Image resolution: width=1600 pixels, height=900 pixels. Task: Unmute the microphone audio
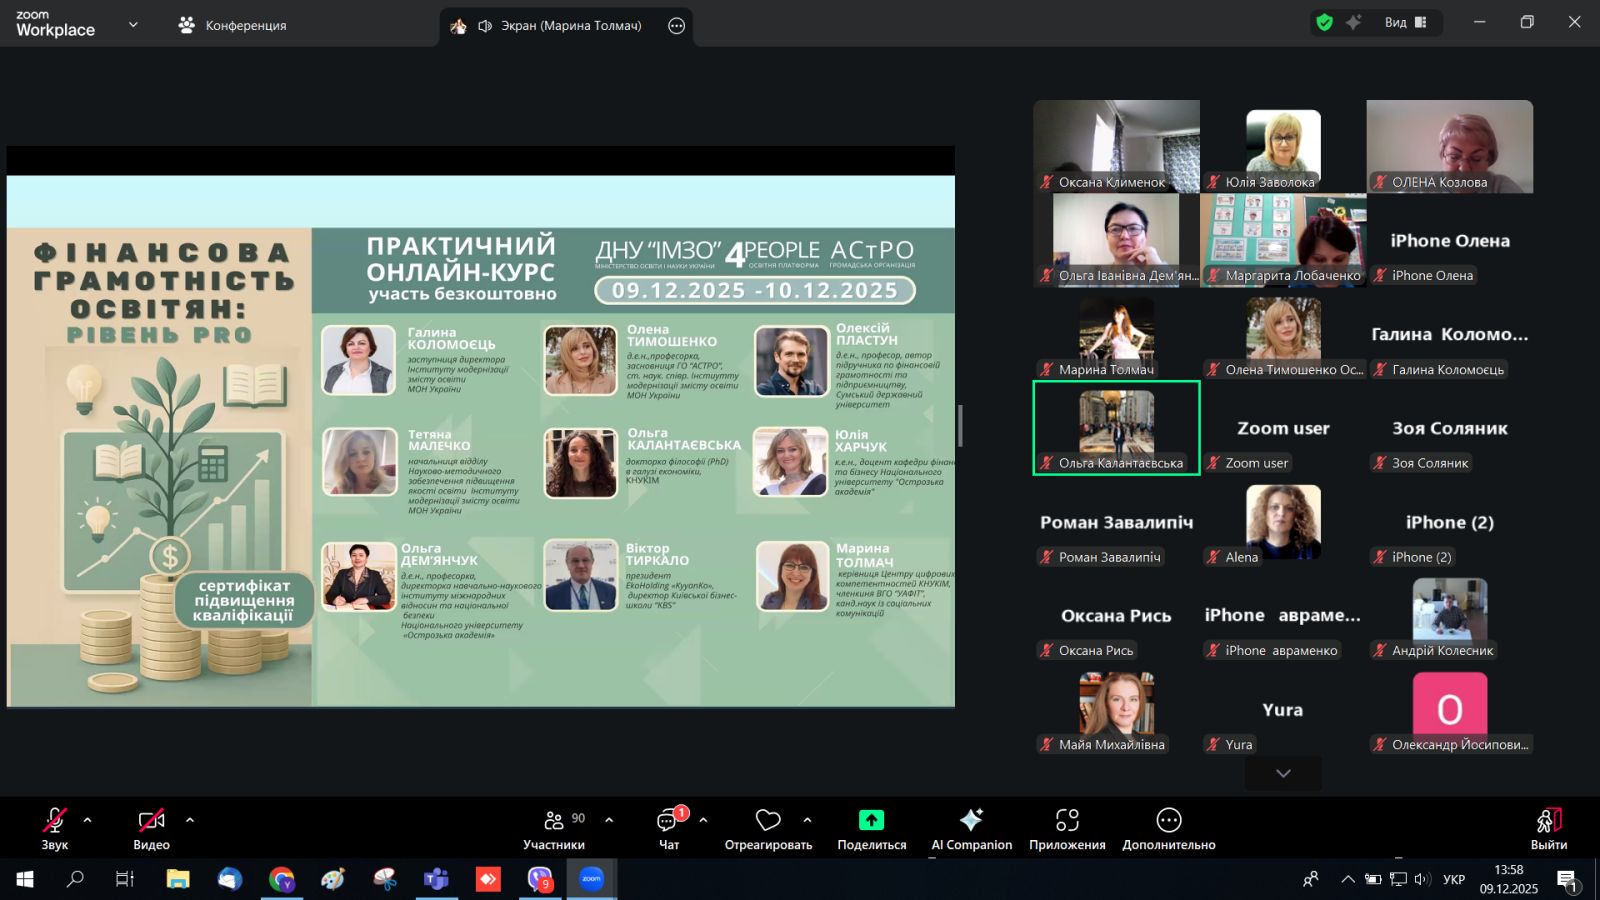coord(54,821)
